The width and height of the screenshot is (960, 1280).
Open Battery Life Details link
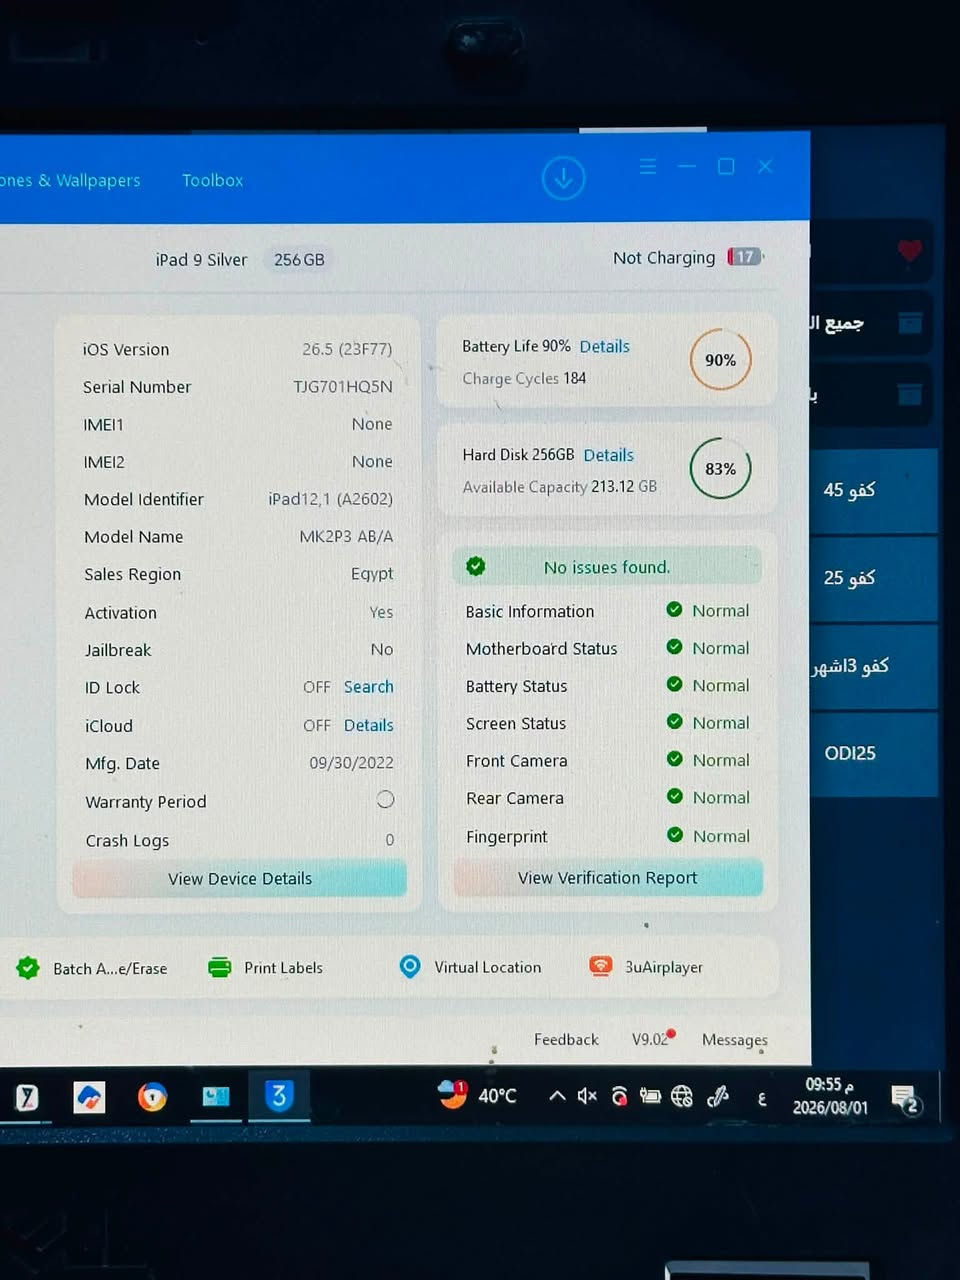[604, 346]
